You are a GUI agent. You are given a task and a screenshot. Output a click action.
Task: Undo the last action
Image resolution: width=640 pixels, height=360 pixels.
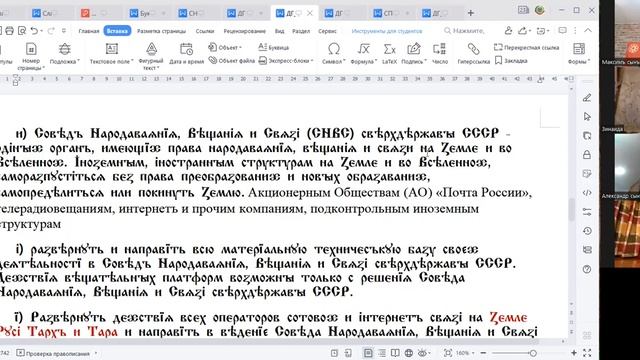34,31
